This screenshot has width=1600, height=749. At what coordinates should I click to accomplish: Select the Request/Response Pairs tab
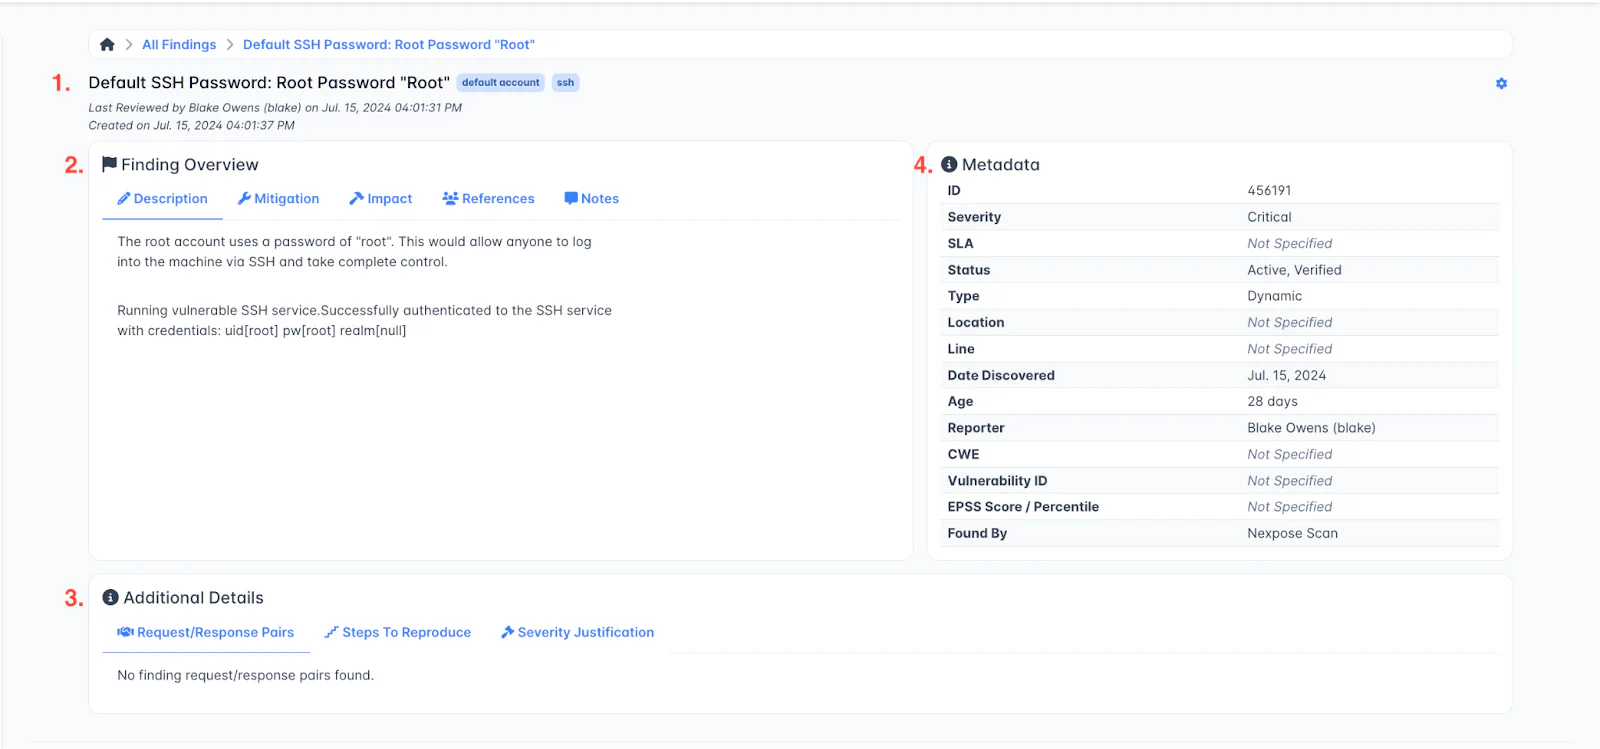(x=206, y=633)
